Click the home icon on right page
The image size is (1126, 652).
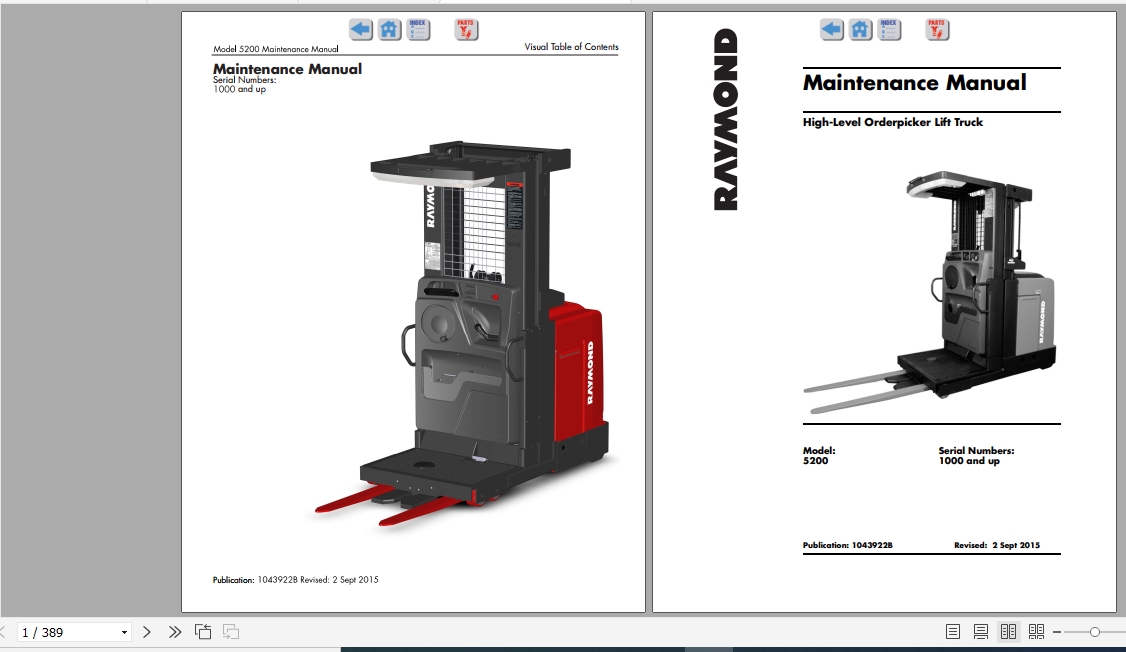tap(860, 29)
